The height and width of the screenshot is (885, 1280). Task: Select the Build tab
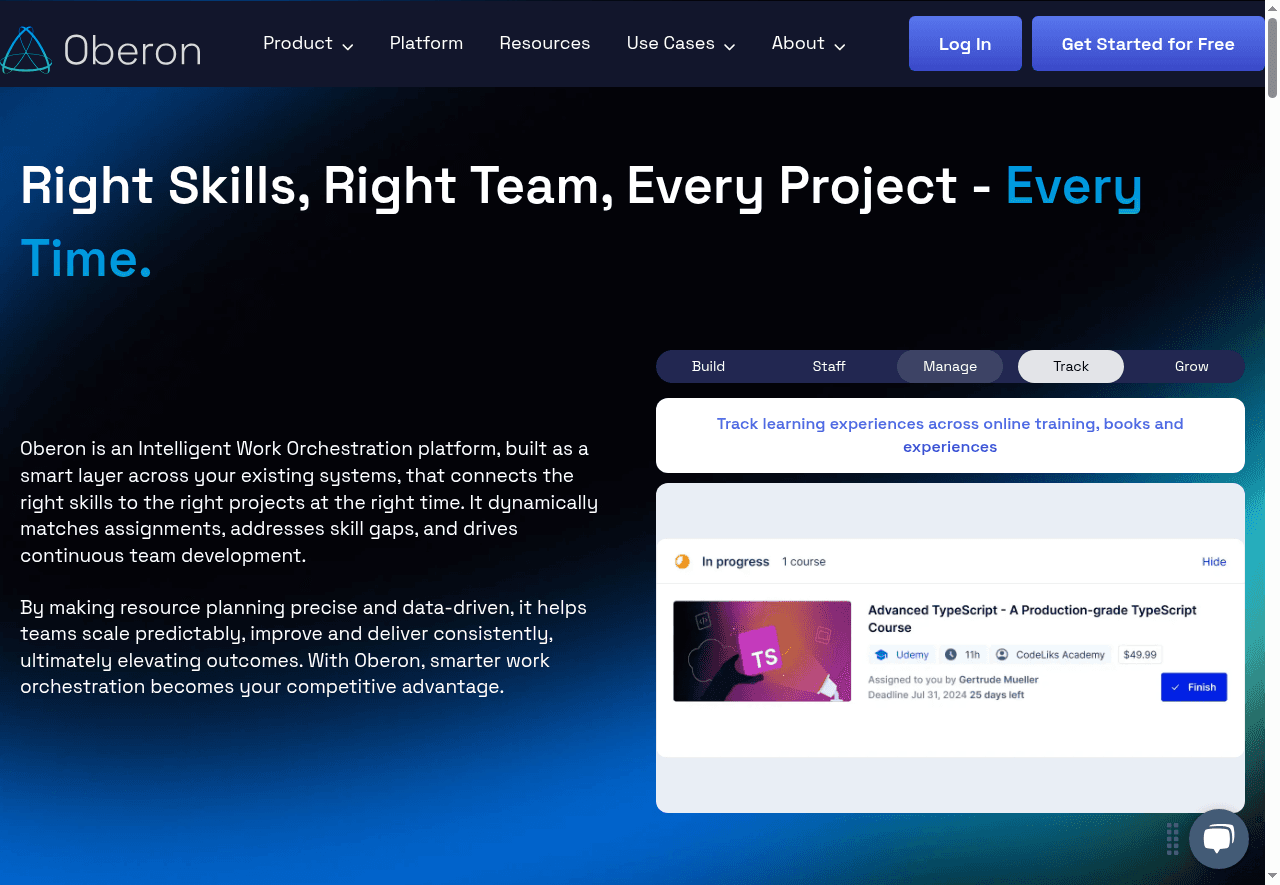point(708,366)
